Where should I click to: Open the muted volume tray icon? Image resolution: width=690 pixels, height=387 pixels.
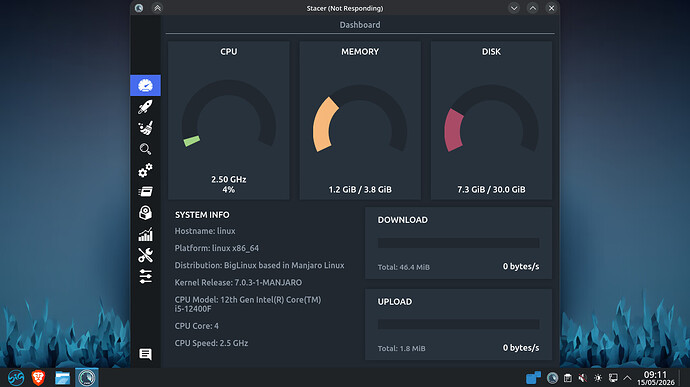[583, 378]
